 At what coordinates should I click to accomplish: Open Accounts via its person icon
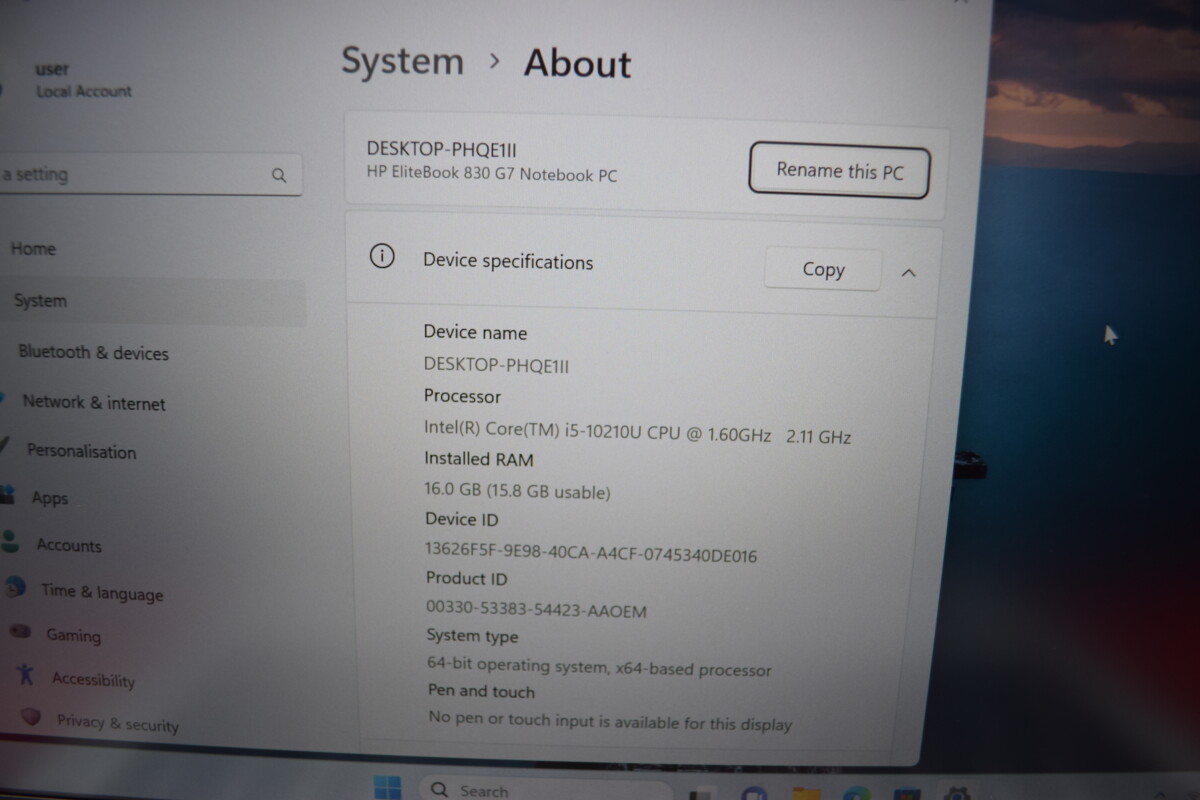point(10,542)
